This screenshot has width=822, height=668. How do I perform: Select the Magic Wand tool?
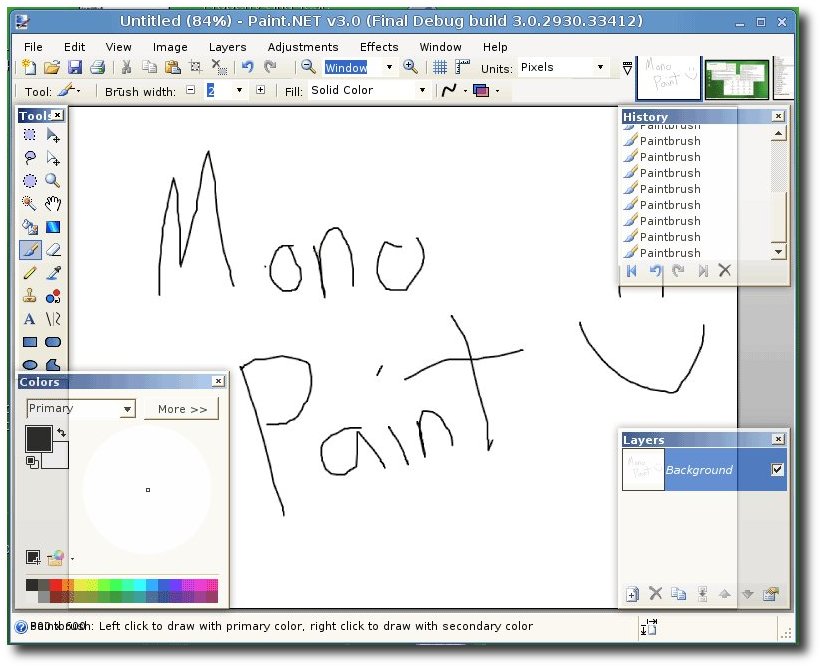point(29,203)
